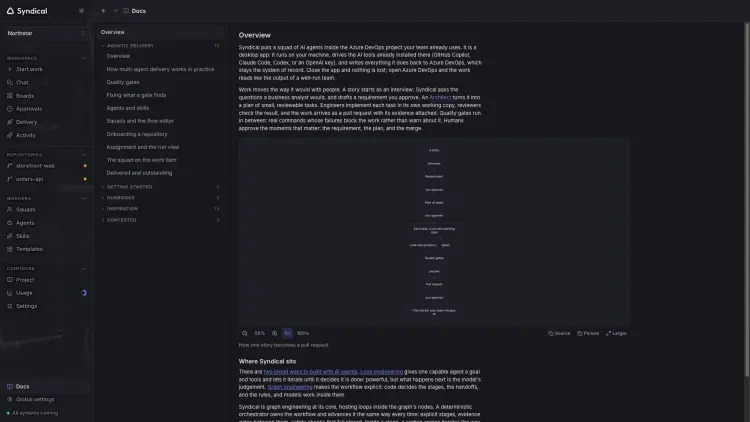Open Settings via its icon
Screen dimensions: 750x422
coord(10,306)
